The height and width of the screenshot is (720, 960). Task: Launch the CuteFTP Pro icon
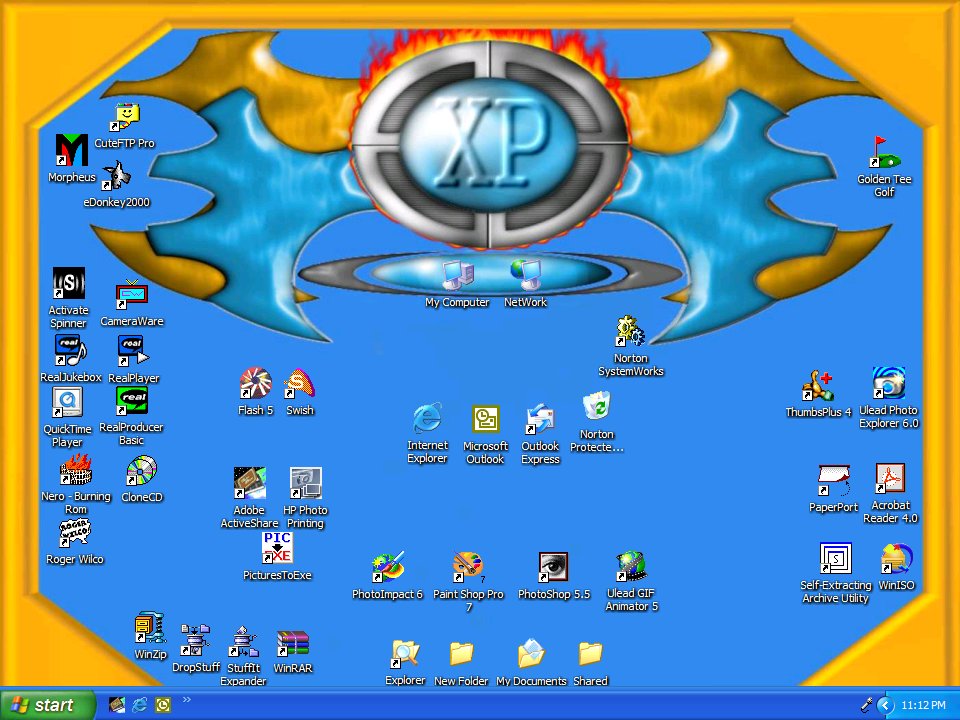click(x=125, y=118)
